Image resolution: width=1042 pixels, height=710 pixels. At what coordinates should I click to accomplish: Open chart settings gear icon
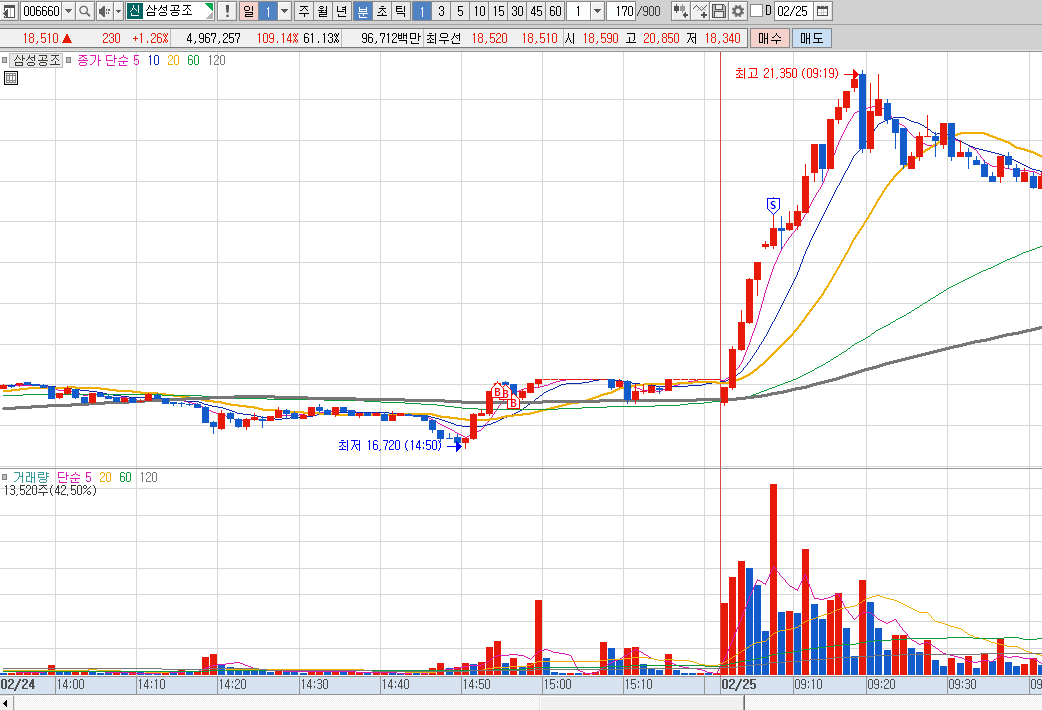coord(738,11)
